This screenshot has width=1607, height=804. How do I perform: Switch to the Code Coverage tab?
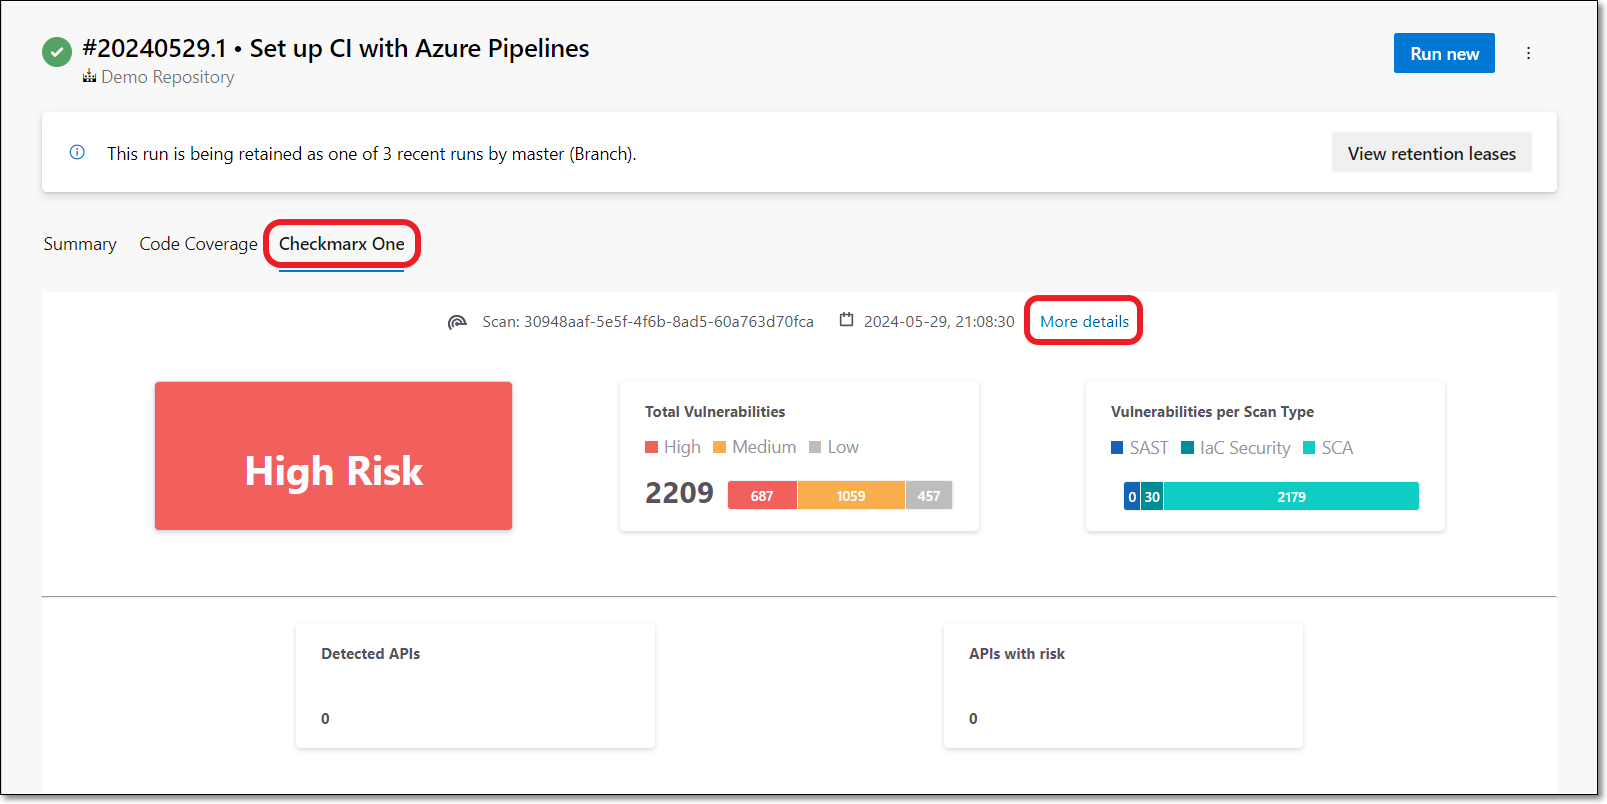pyautogui.click(x=198, y=244)
